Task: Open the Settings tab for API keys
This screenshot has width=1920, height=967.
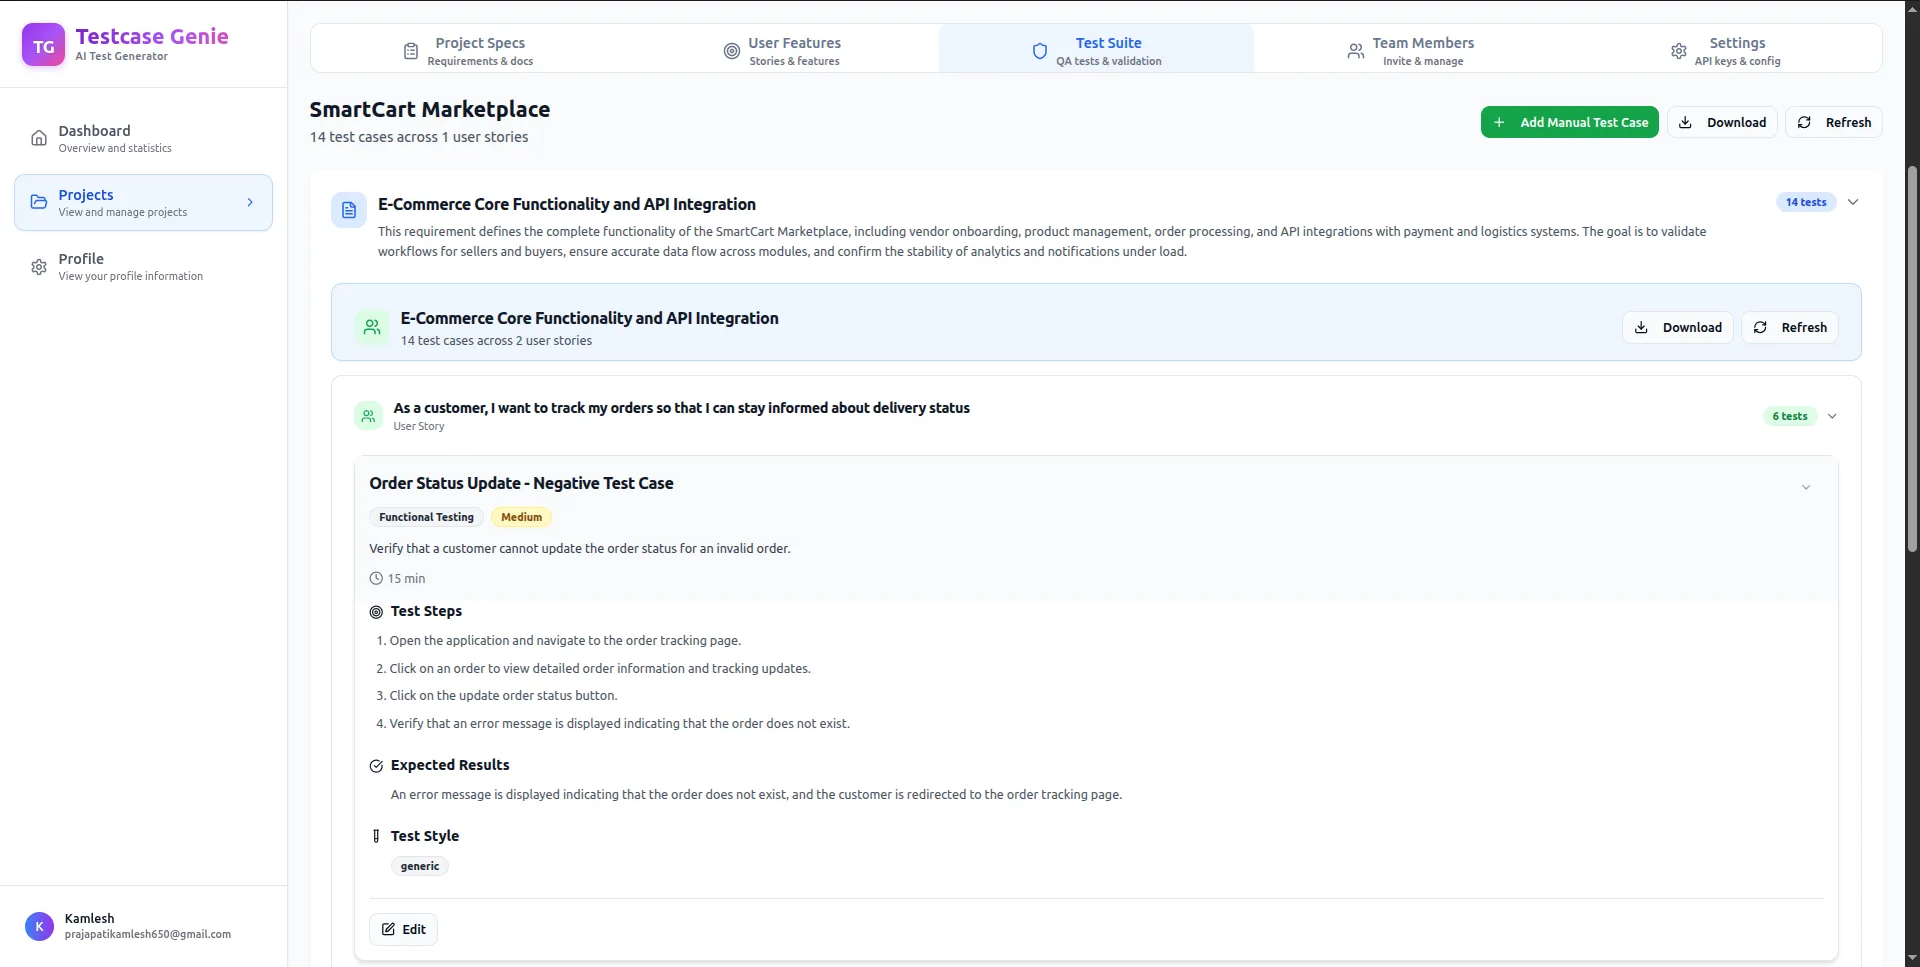Action: 1725,51
